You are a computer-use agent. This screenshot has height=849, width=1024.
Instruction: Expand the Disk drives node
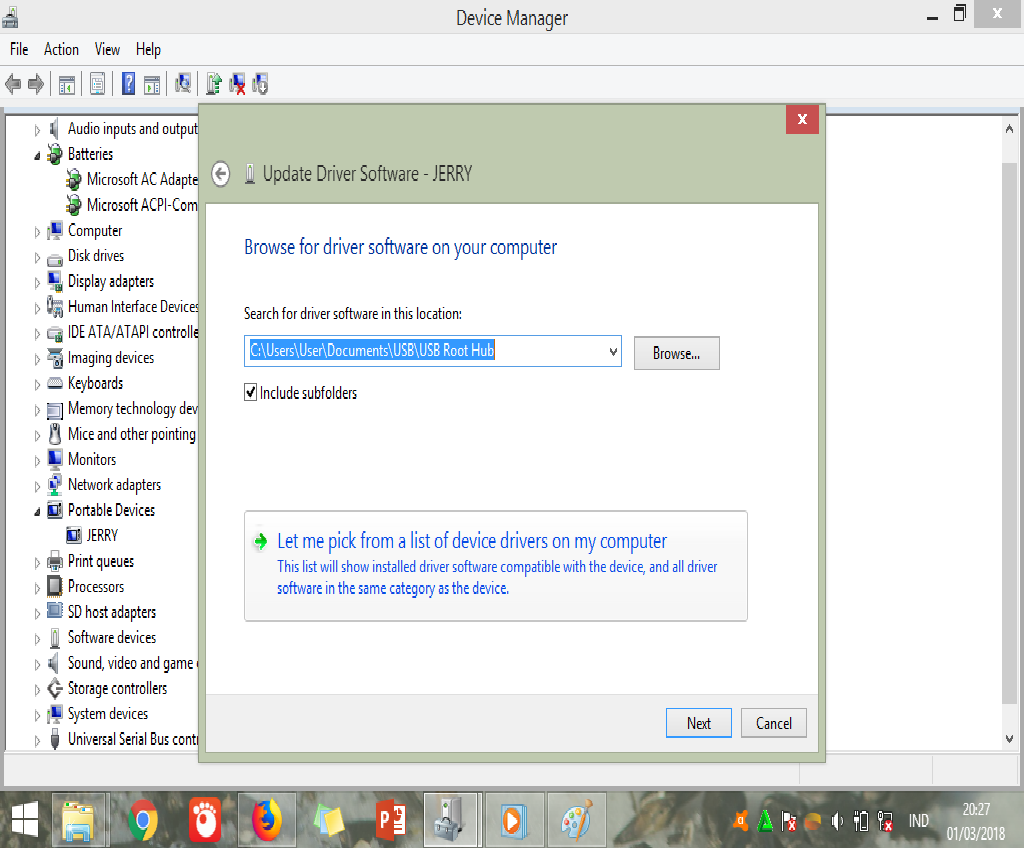(37, 257)
